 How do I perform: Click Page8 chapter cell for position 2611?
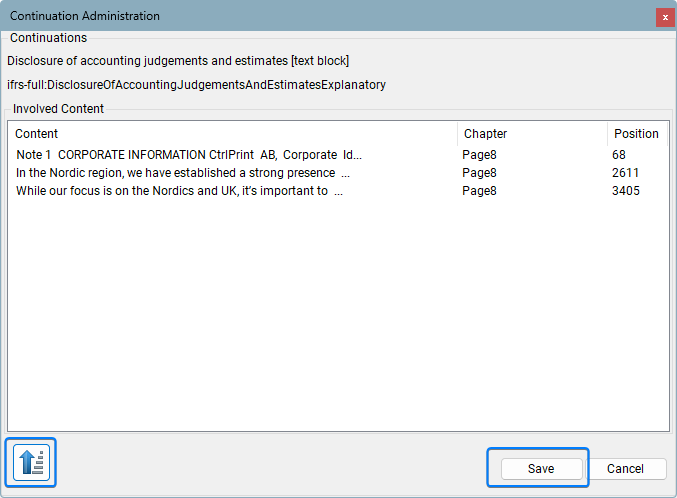pos(479,173)
